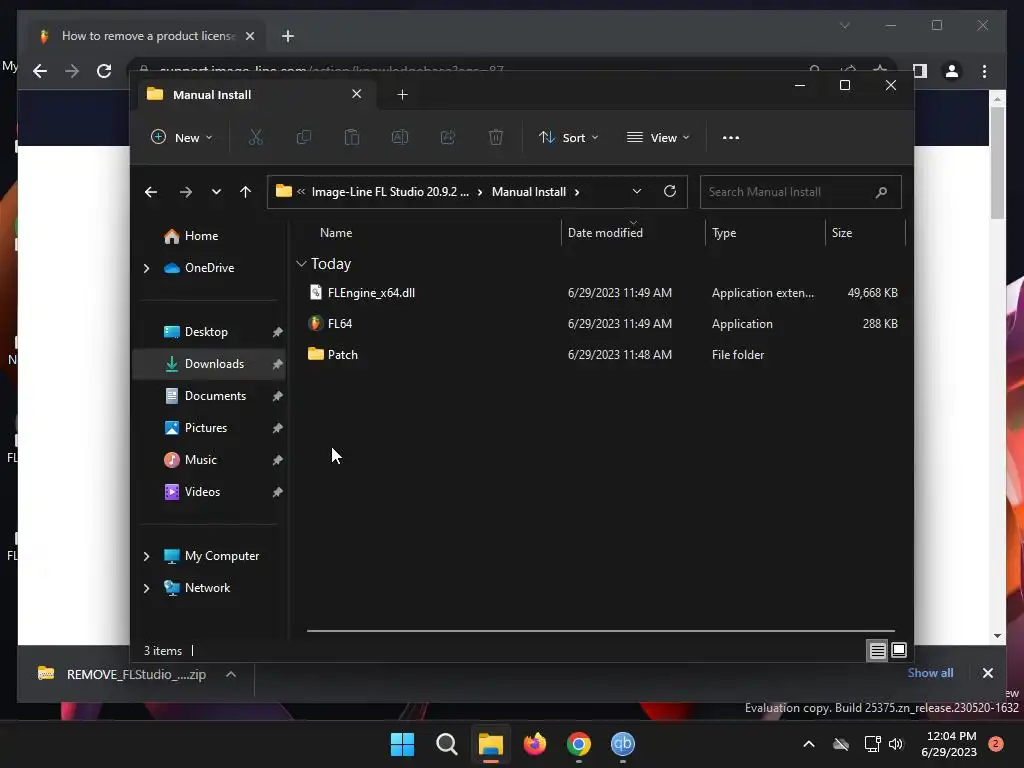Click the Delete trash can icon

point(496,137)
